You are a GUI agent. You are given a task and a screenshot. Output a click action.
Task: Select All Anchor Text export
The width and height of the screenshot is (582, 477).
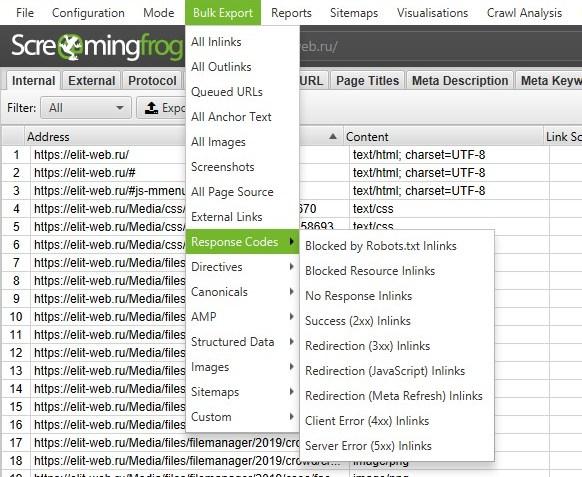pyautogui.click(x=242, y=117)
